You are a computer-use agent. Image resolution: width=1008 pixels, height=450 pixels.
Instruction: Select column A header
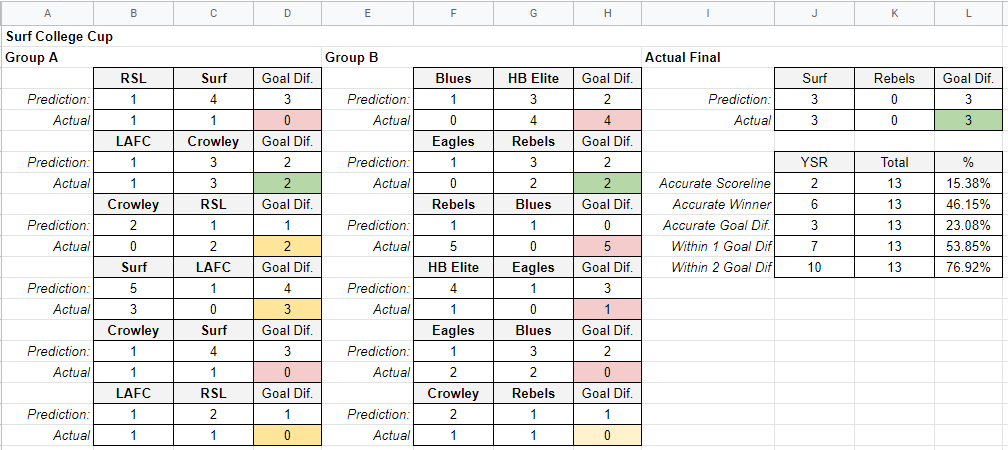coord(49,14)
